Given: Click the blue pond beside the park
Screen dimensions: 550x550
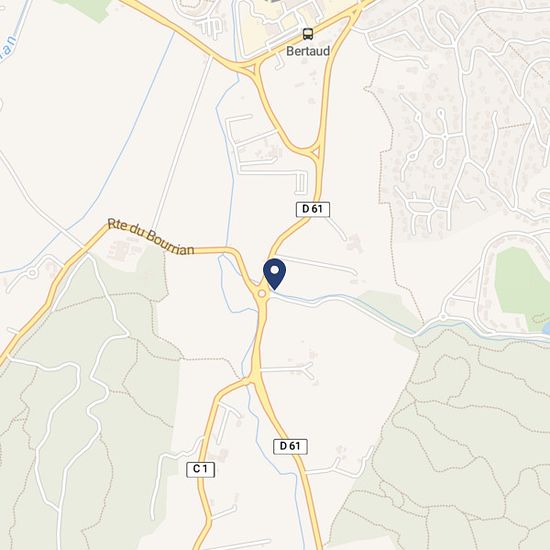Looking at the screenshot, I should click(546, 329).
